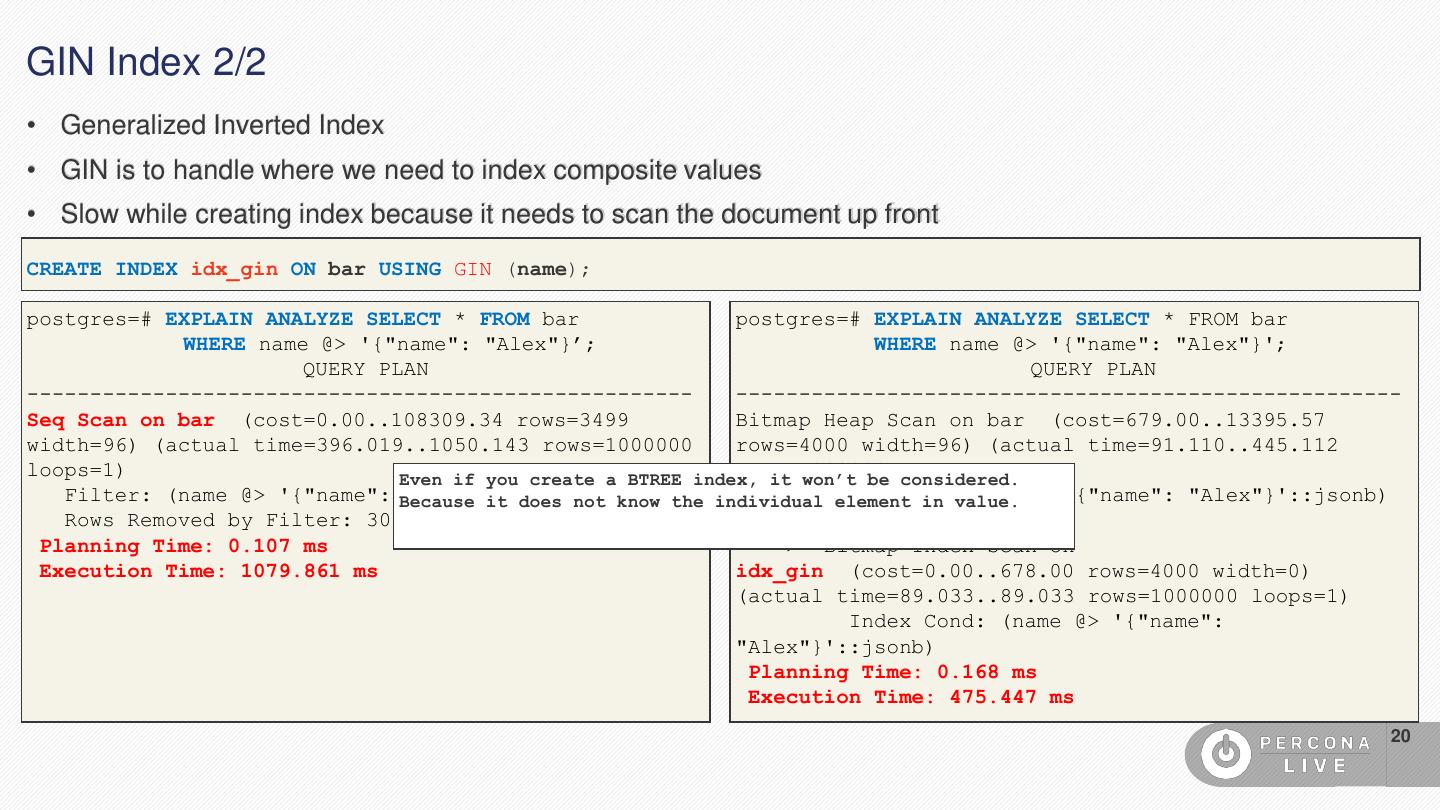
Task: Click 'Bitmap Heap Scan on bar' text
Action: [x=879, y=421]
